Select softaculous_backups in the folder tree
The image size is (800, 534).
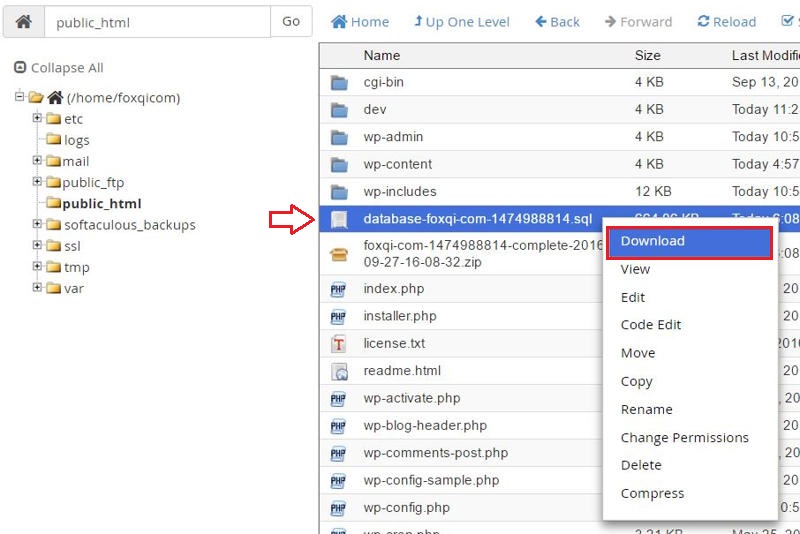coord(130,225)
